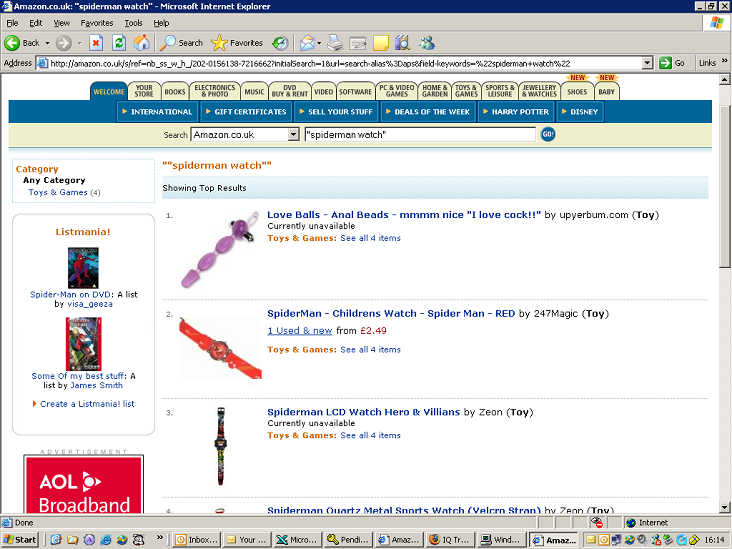Click the Spiderman LCD watch thumbnail
This screenshot has width=732, height=549.
221,446
